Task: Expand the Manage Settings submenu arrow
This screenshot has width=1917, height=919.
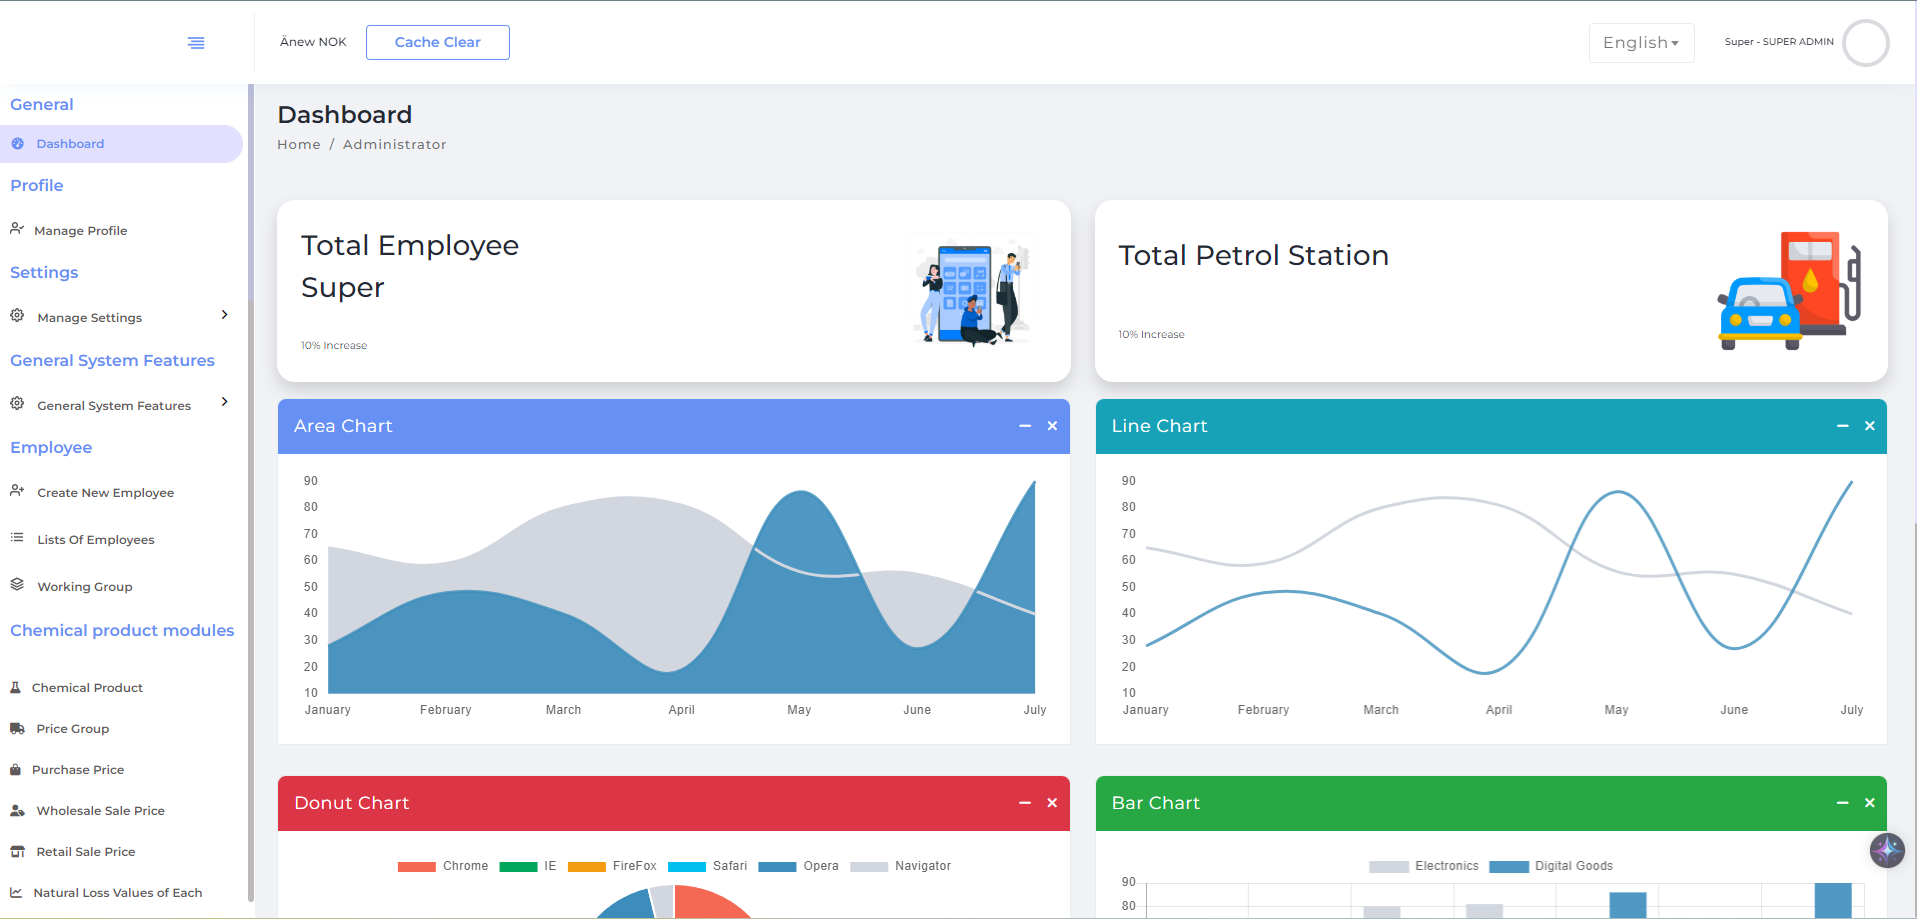Action: point(224,315)
